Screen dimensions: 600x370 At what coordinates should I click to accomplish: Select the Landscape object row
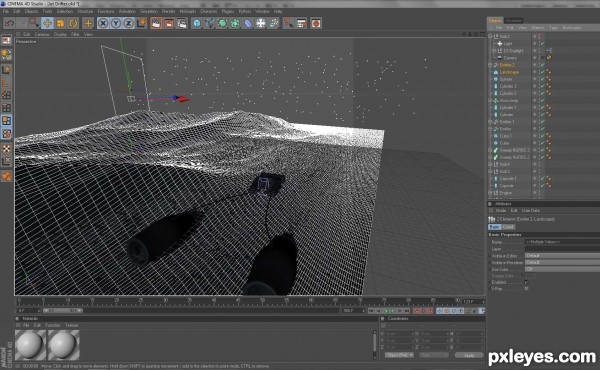[509, 72]
